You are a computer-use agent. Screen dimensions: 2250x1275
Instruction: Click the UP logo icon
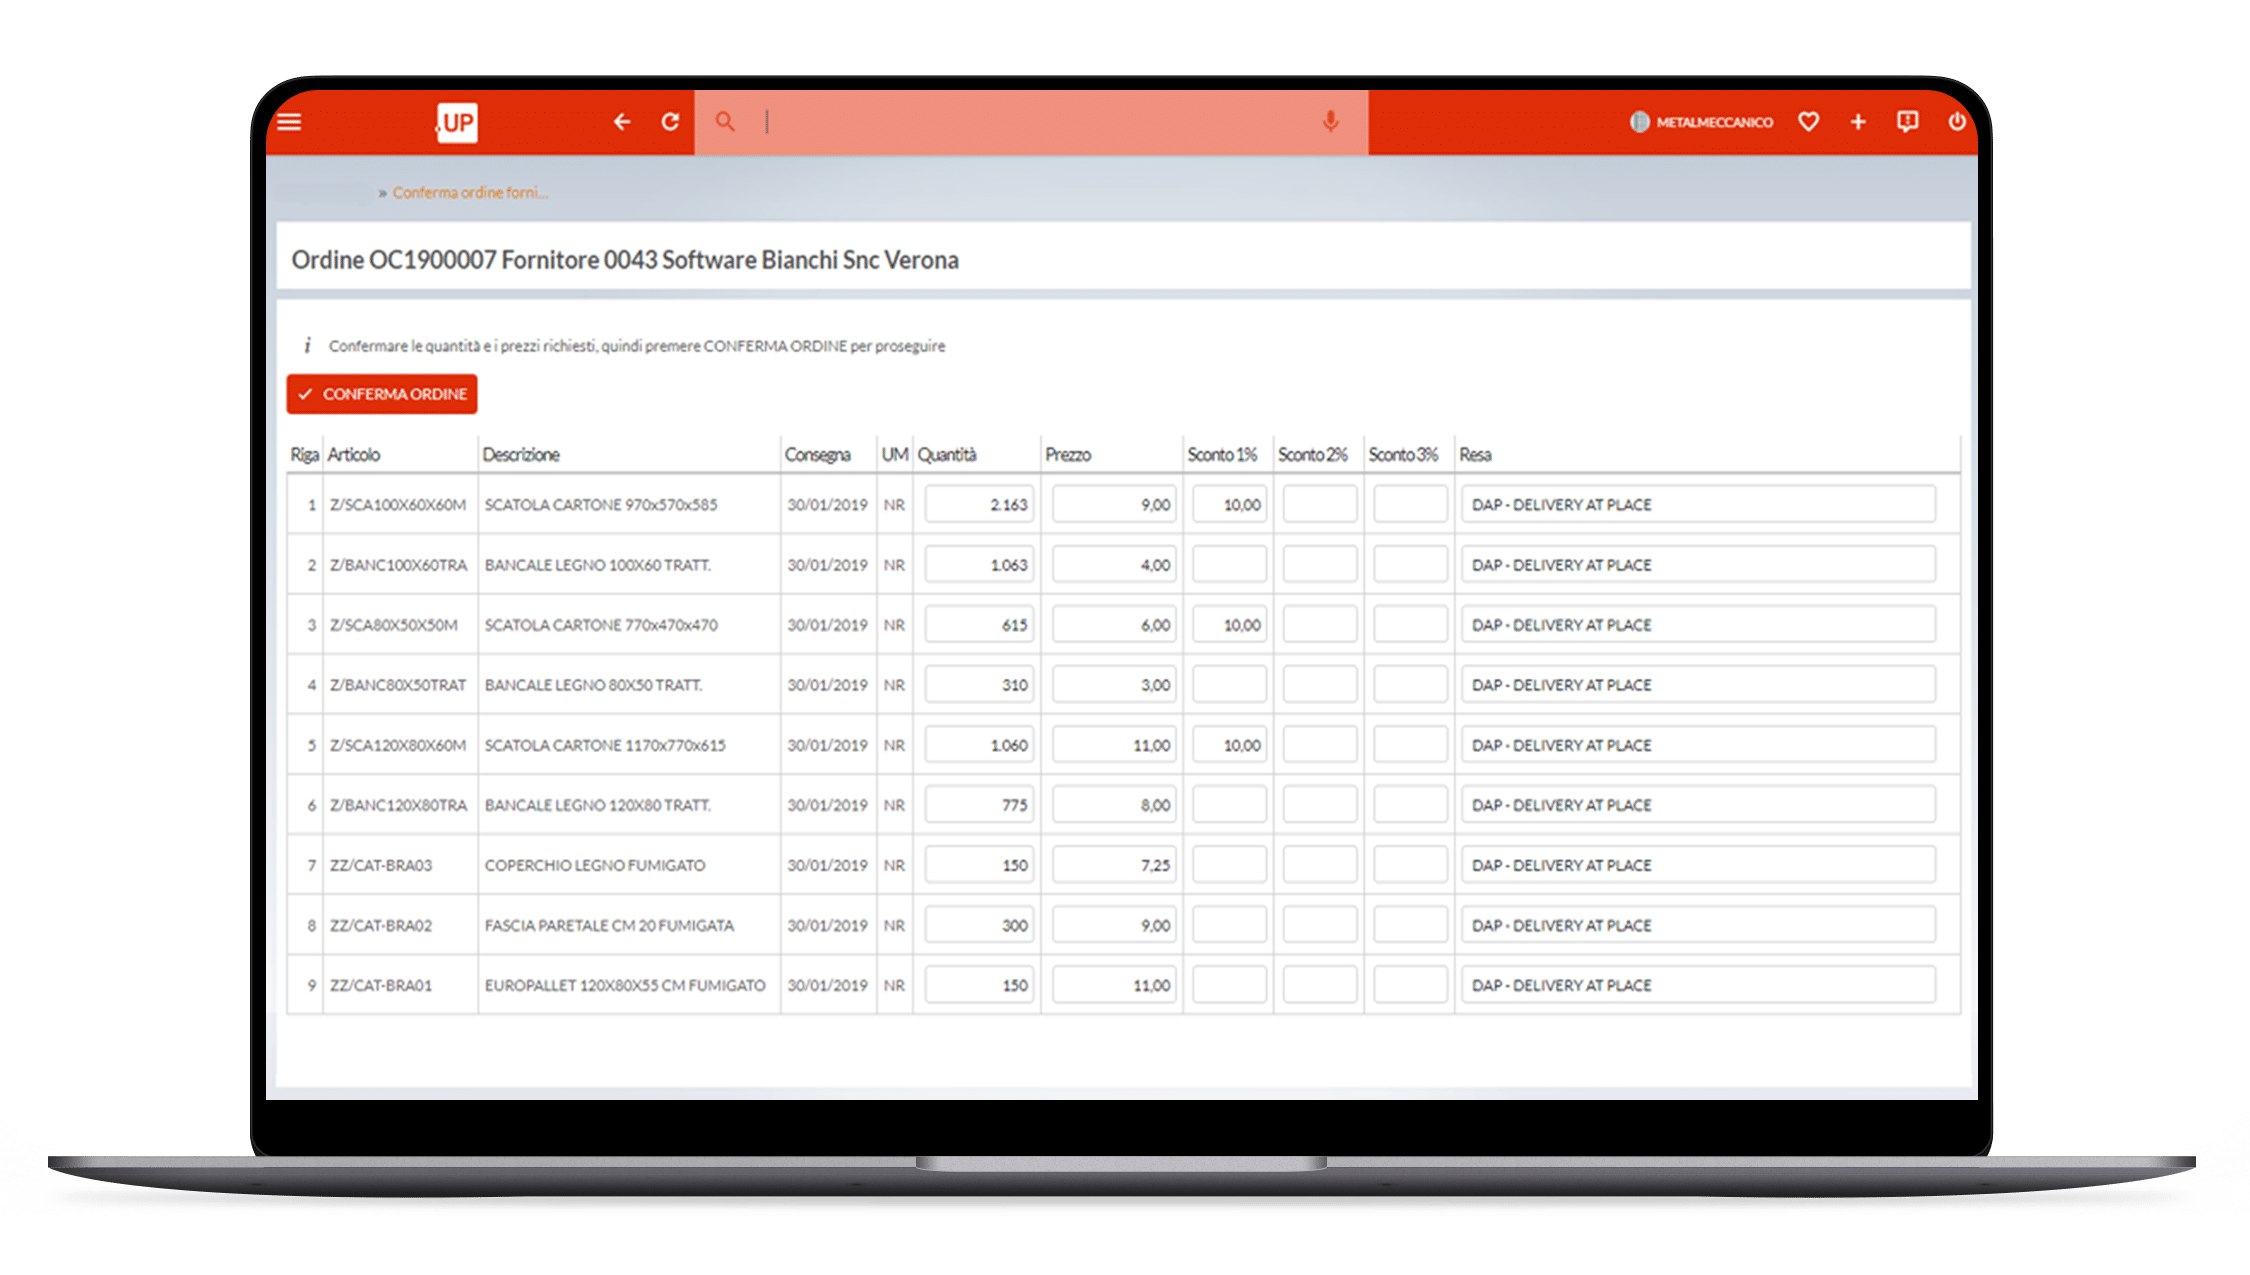point(457,122)
